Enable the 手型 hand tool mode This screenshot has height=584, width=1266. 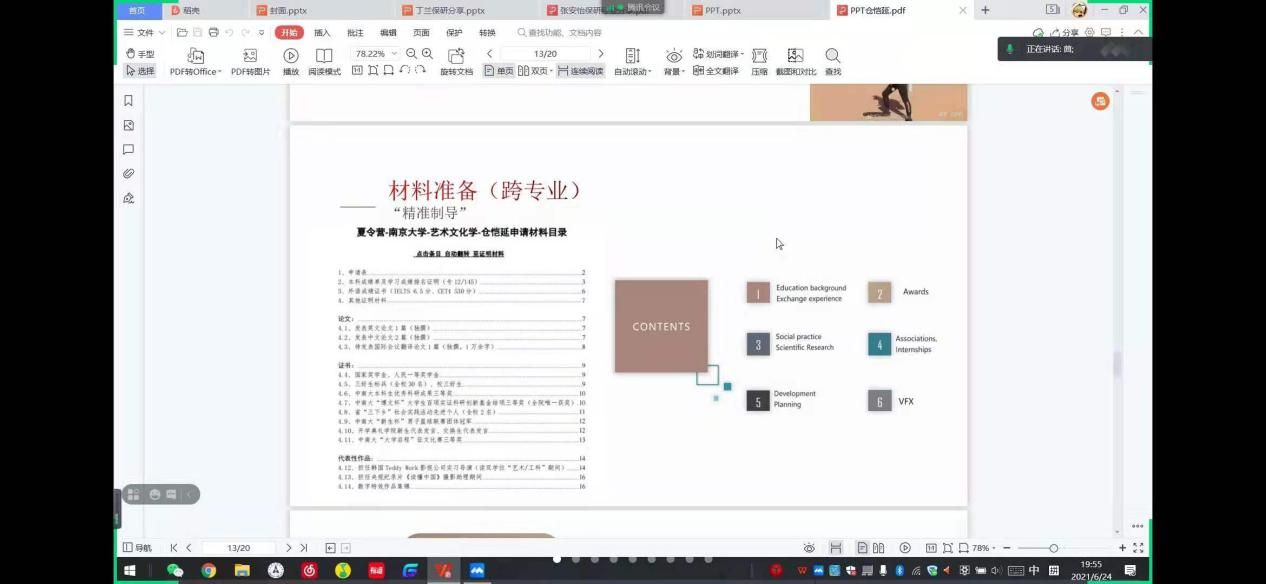pyautogui.click(x=140, y=54)
